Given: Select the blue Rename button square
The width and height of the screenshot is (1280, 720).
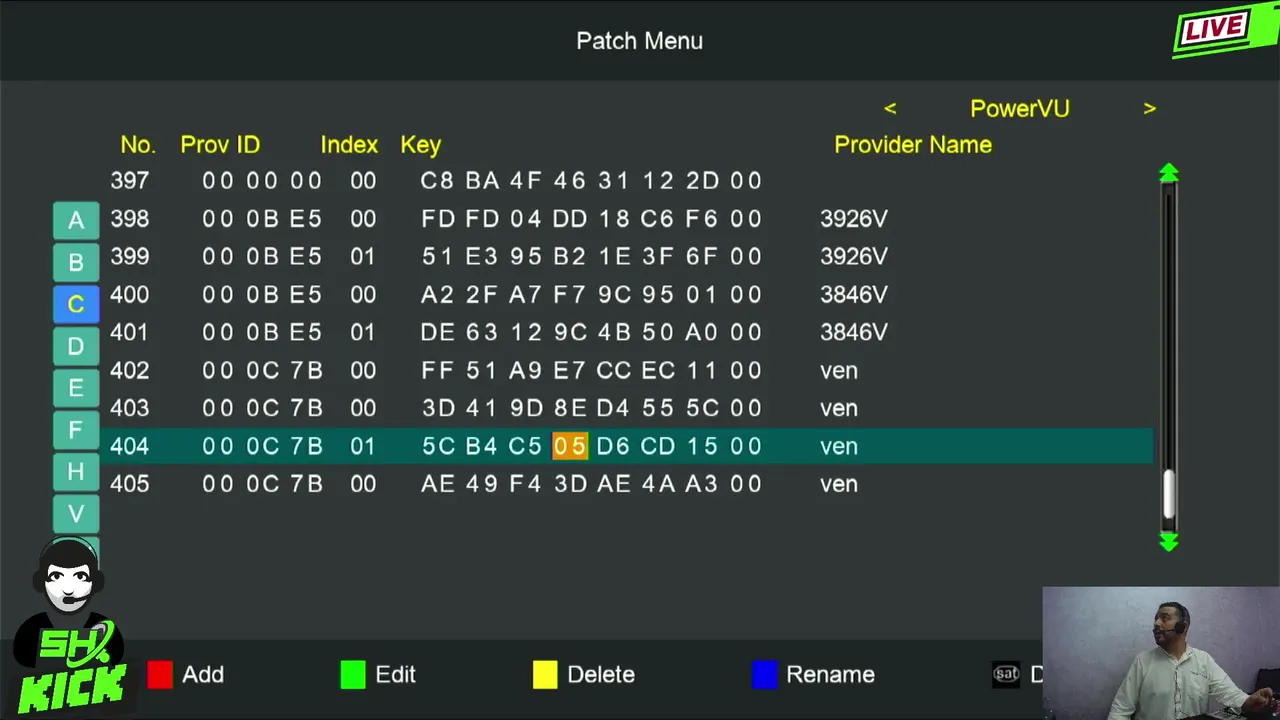Looking at the screenshot, I should [x=764, y=675].
